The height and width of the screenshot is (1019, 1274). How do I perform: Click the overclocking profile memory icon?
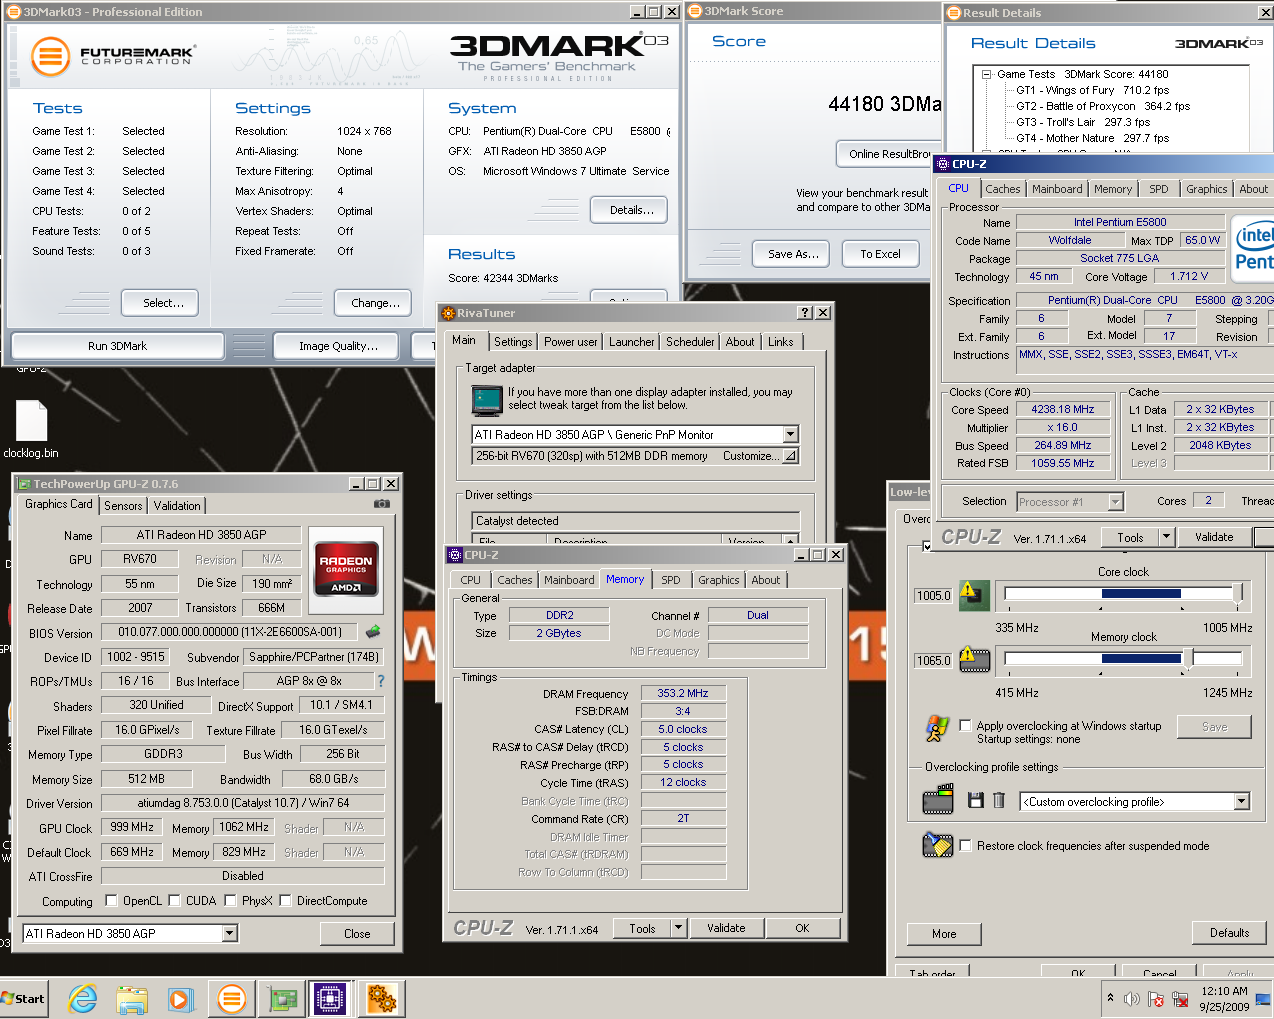938,800
